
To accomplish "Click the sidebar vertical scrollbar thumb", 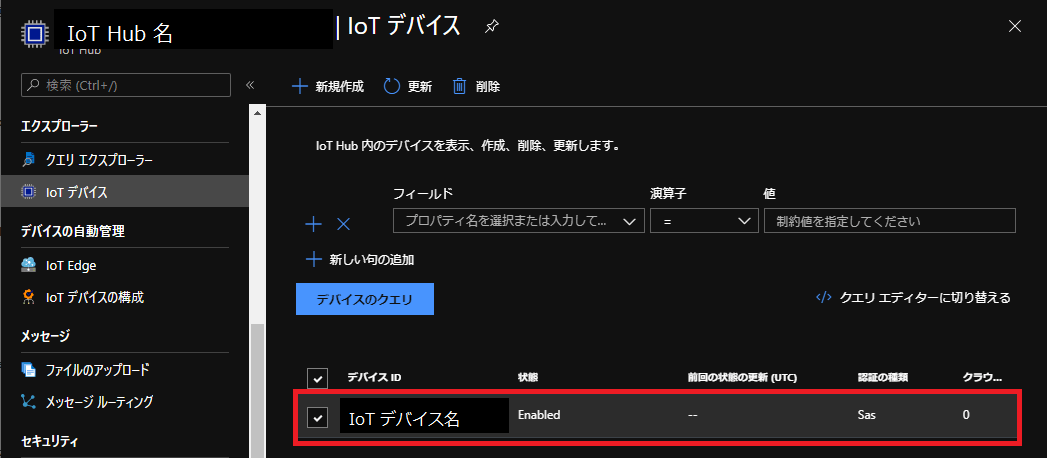I will point(257,391).
